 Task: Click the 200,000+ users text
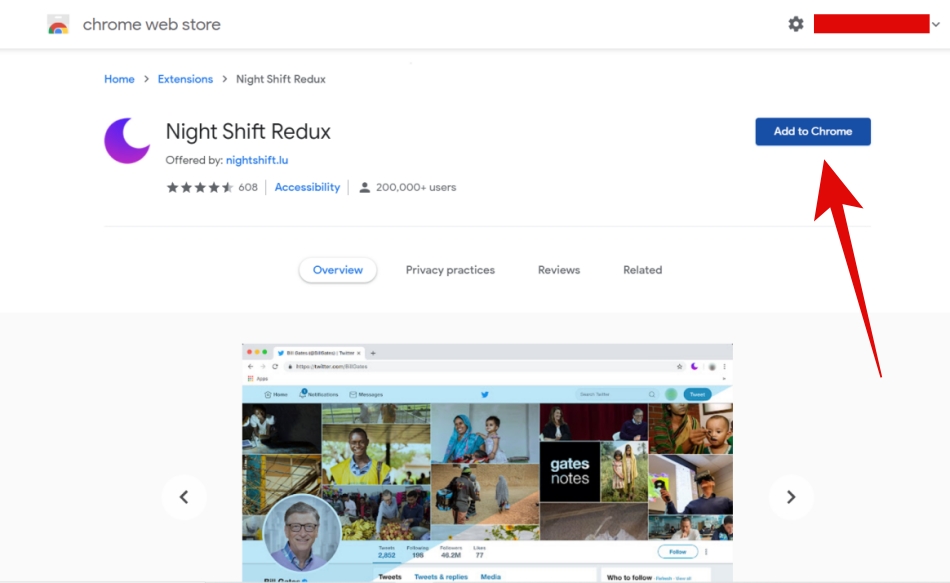(416, 187)
